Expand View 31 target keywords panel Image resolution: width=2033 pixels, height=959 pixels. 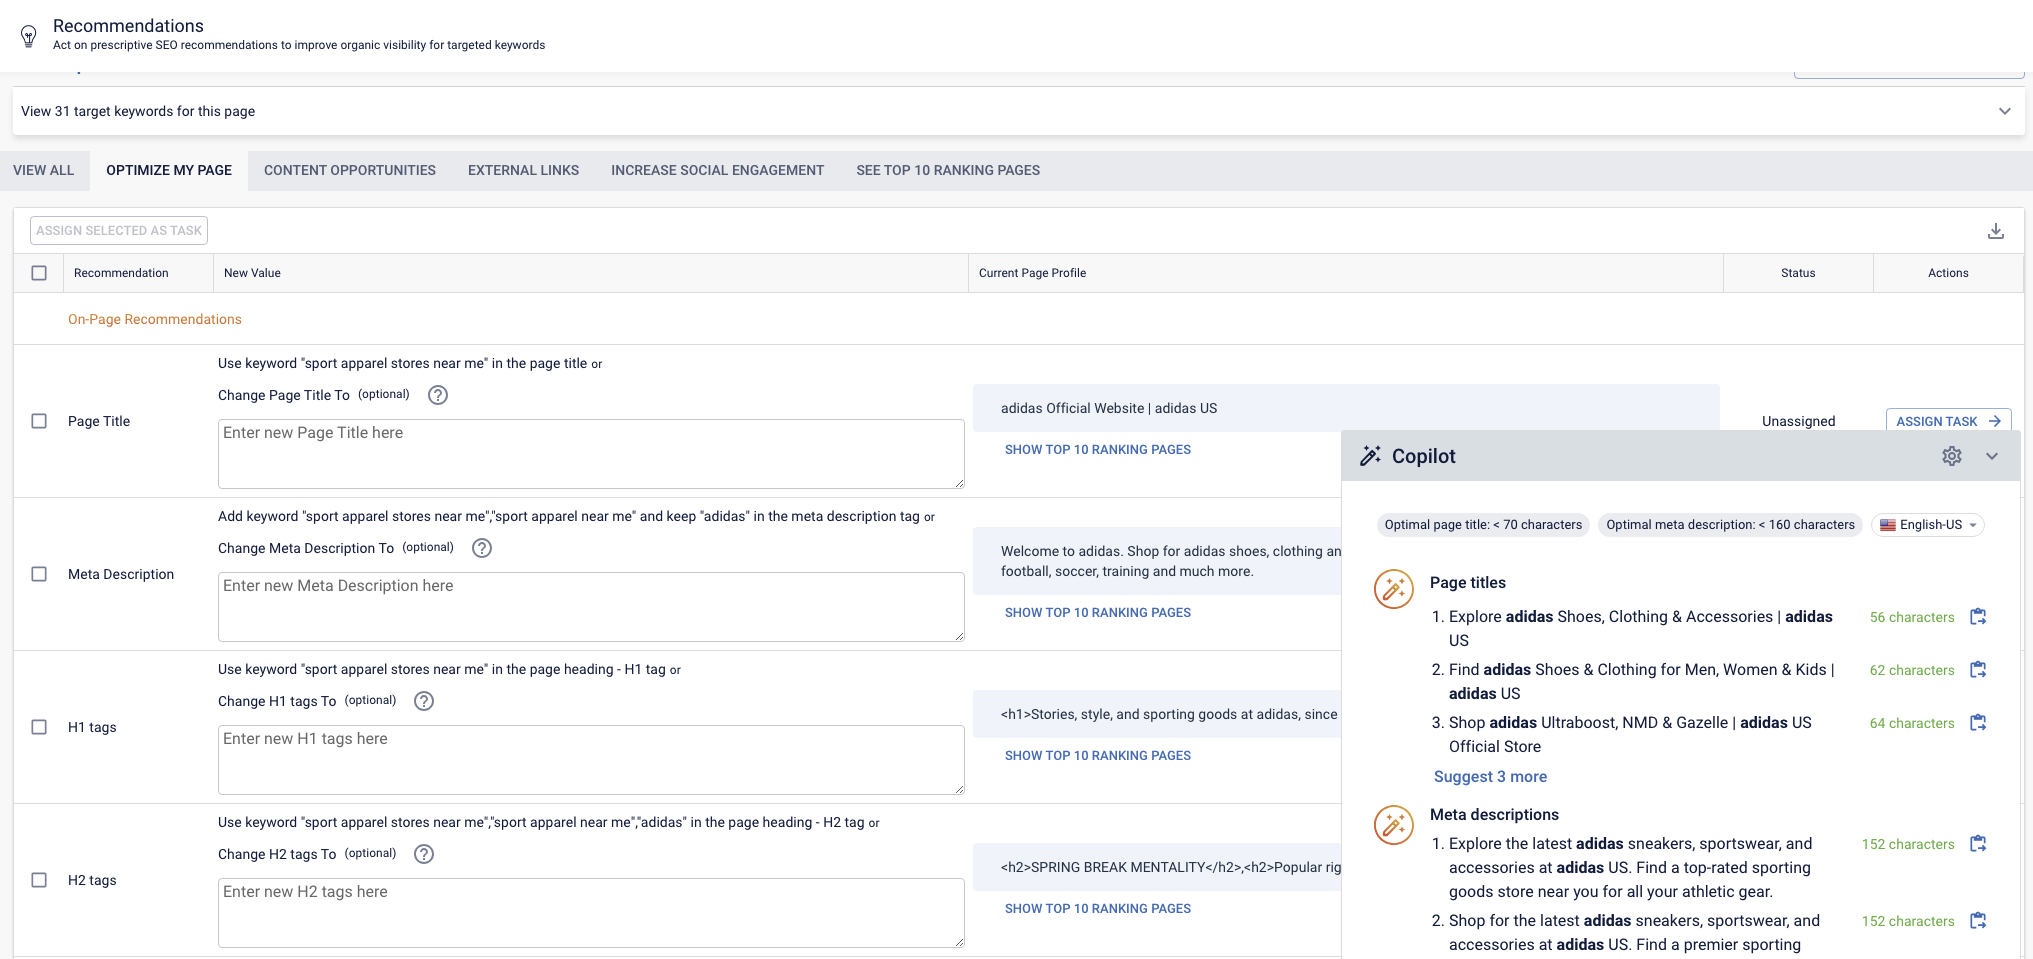click(2004, 111)
